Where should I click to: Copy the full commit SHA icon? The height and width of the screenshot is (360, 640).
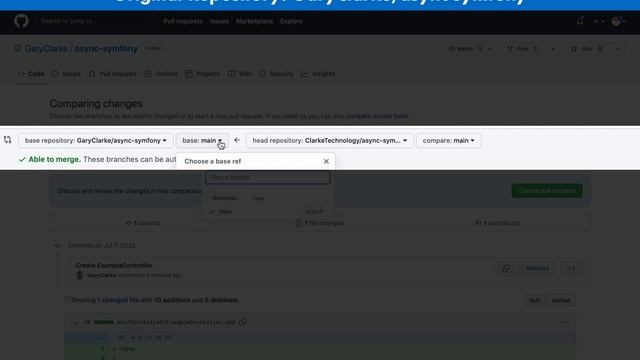(506, 268)
